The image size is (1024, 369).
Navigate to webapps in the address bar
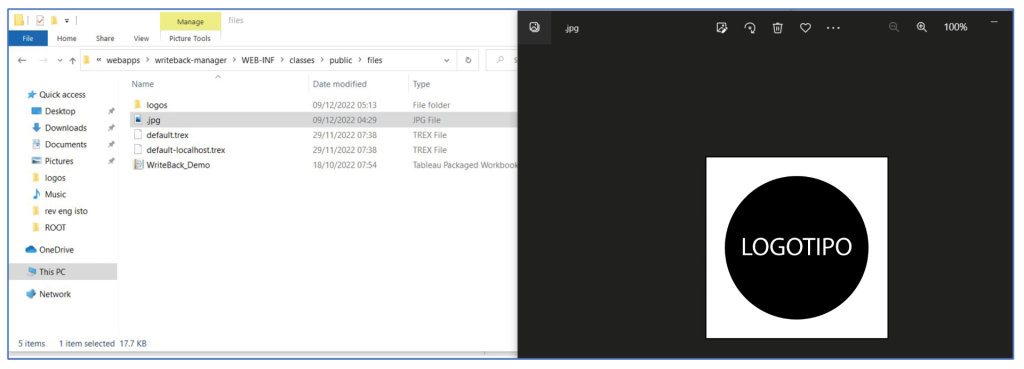124,60
